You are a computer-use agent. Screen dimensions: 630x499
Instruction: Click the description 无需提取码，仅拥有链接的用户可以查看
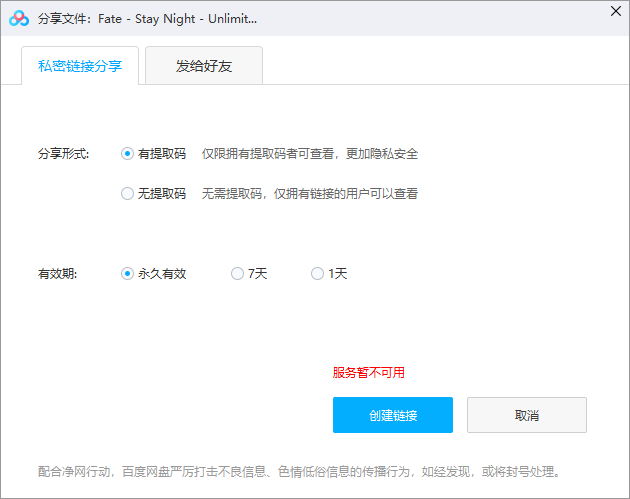click(x=310, y=194)
